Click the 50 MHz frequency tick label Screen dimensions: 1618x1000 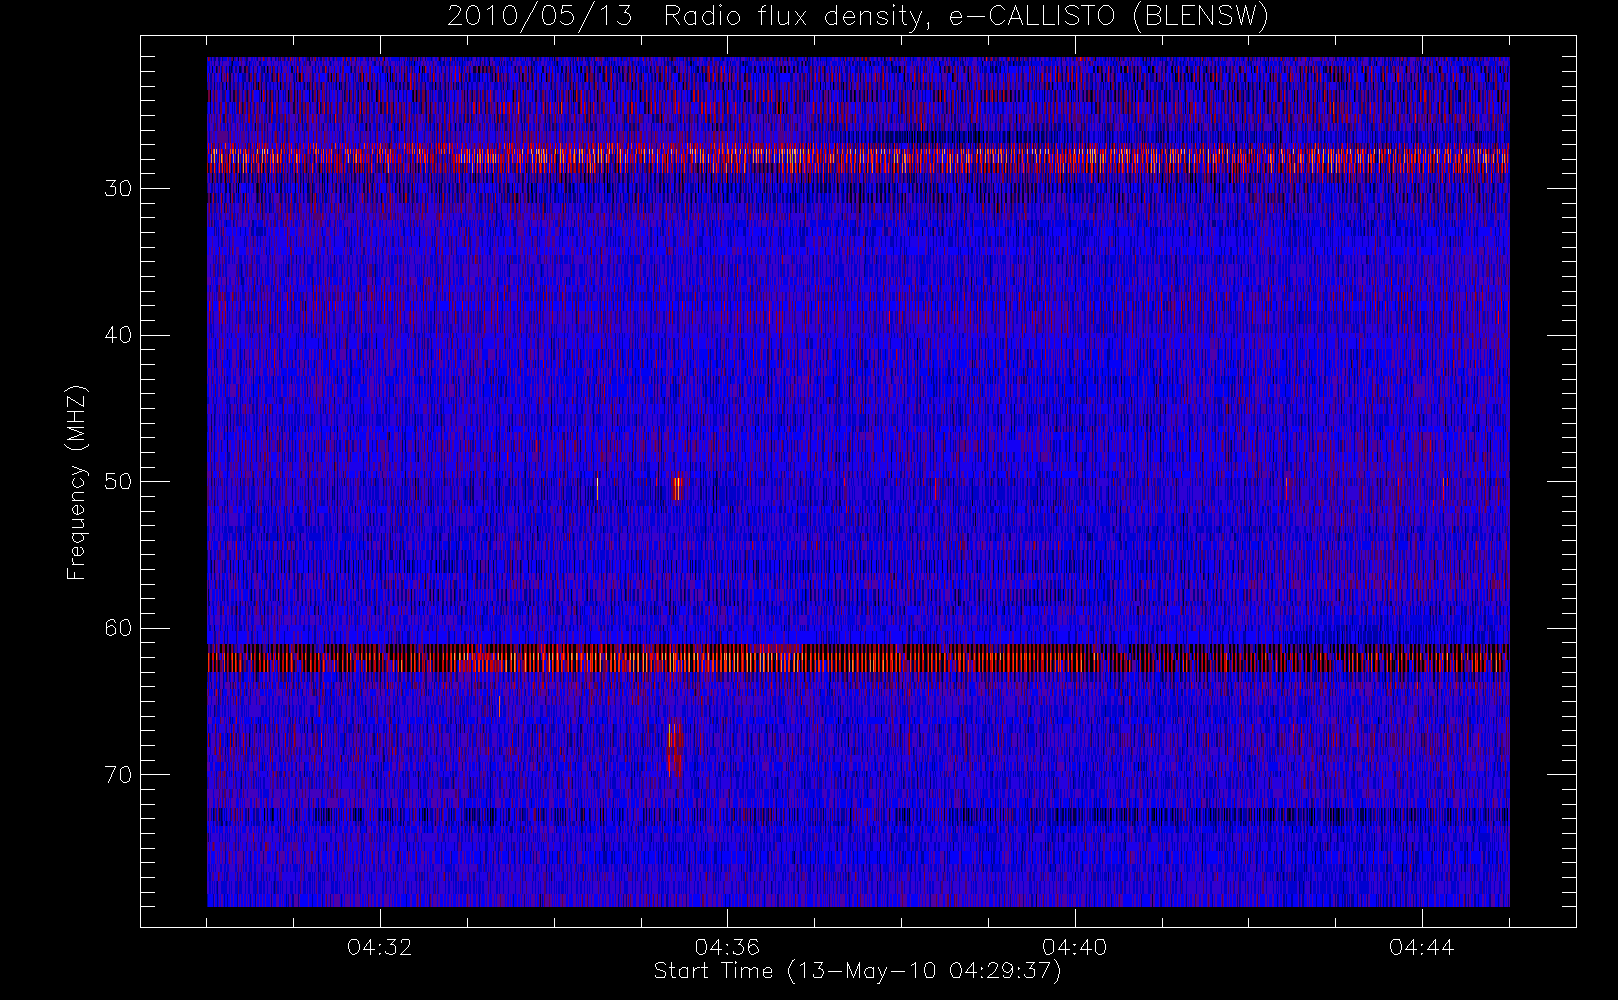point(118,482)
